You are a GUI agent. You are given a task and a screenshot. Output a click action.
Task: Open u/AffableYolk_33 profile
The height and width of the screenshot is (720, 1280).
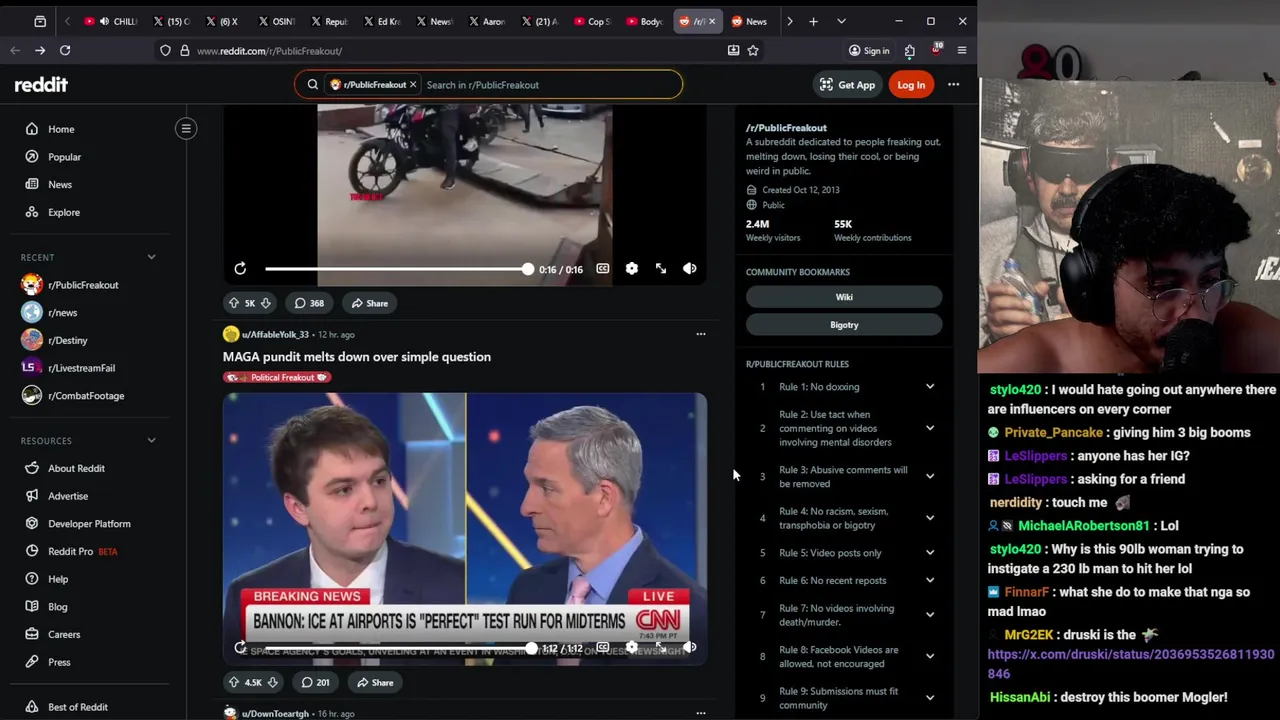275,334
